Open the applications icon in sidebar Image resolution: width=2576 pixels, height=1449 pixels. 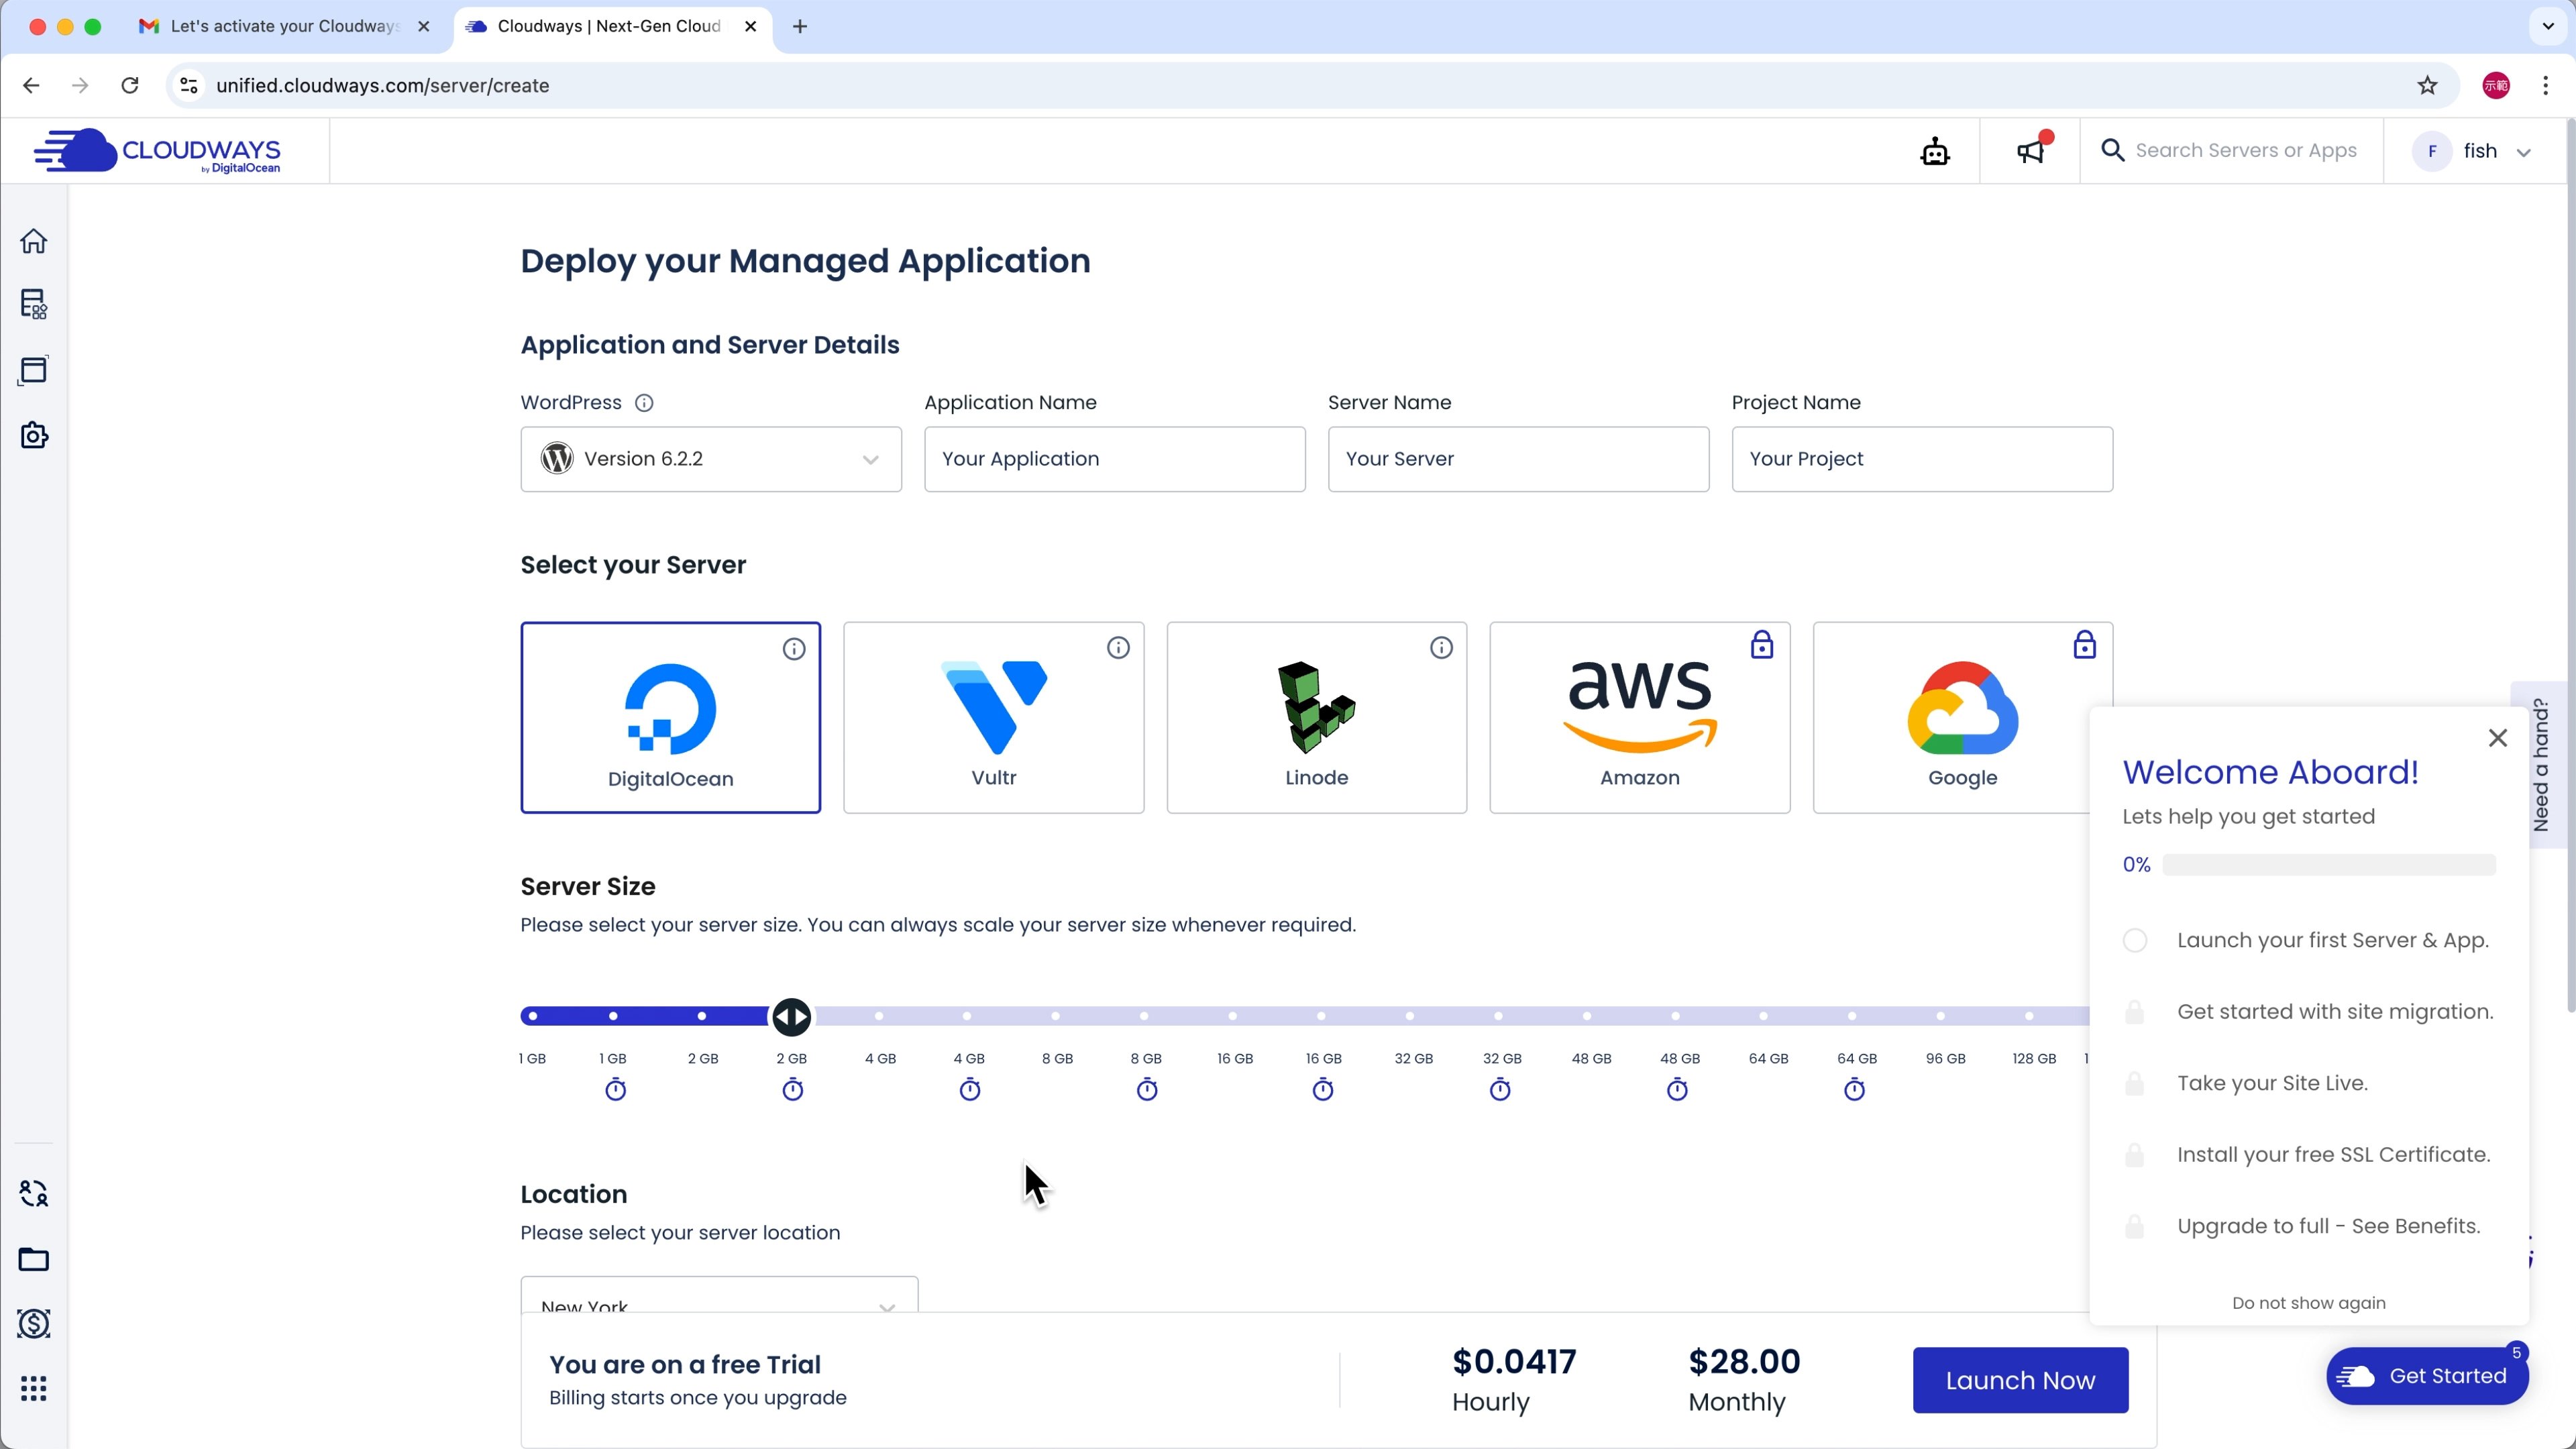(x=34, y=370)
